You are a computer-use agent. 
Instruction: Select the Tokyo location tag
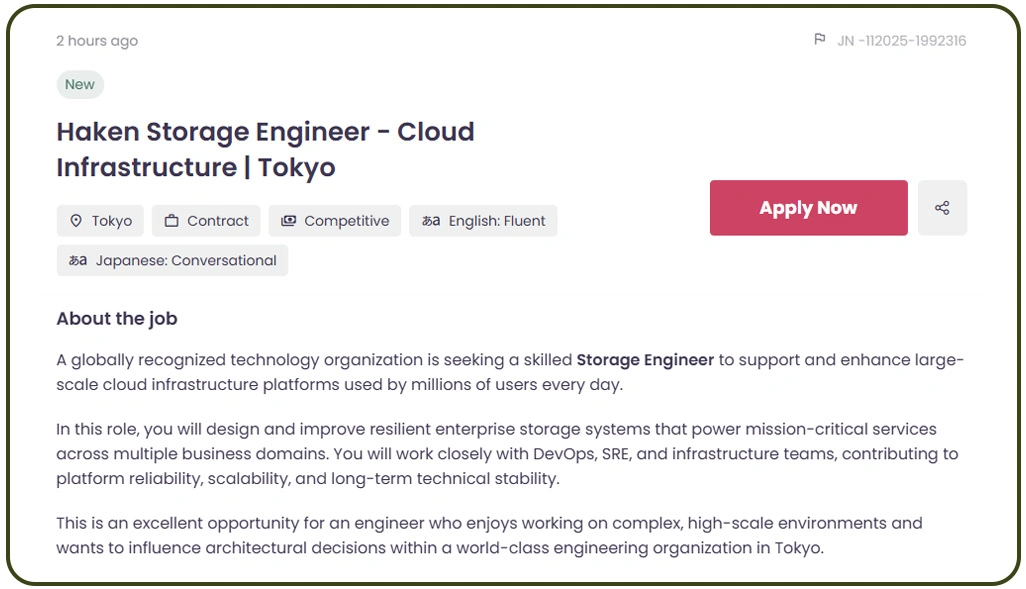pos(100,221)
